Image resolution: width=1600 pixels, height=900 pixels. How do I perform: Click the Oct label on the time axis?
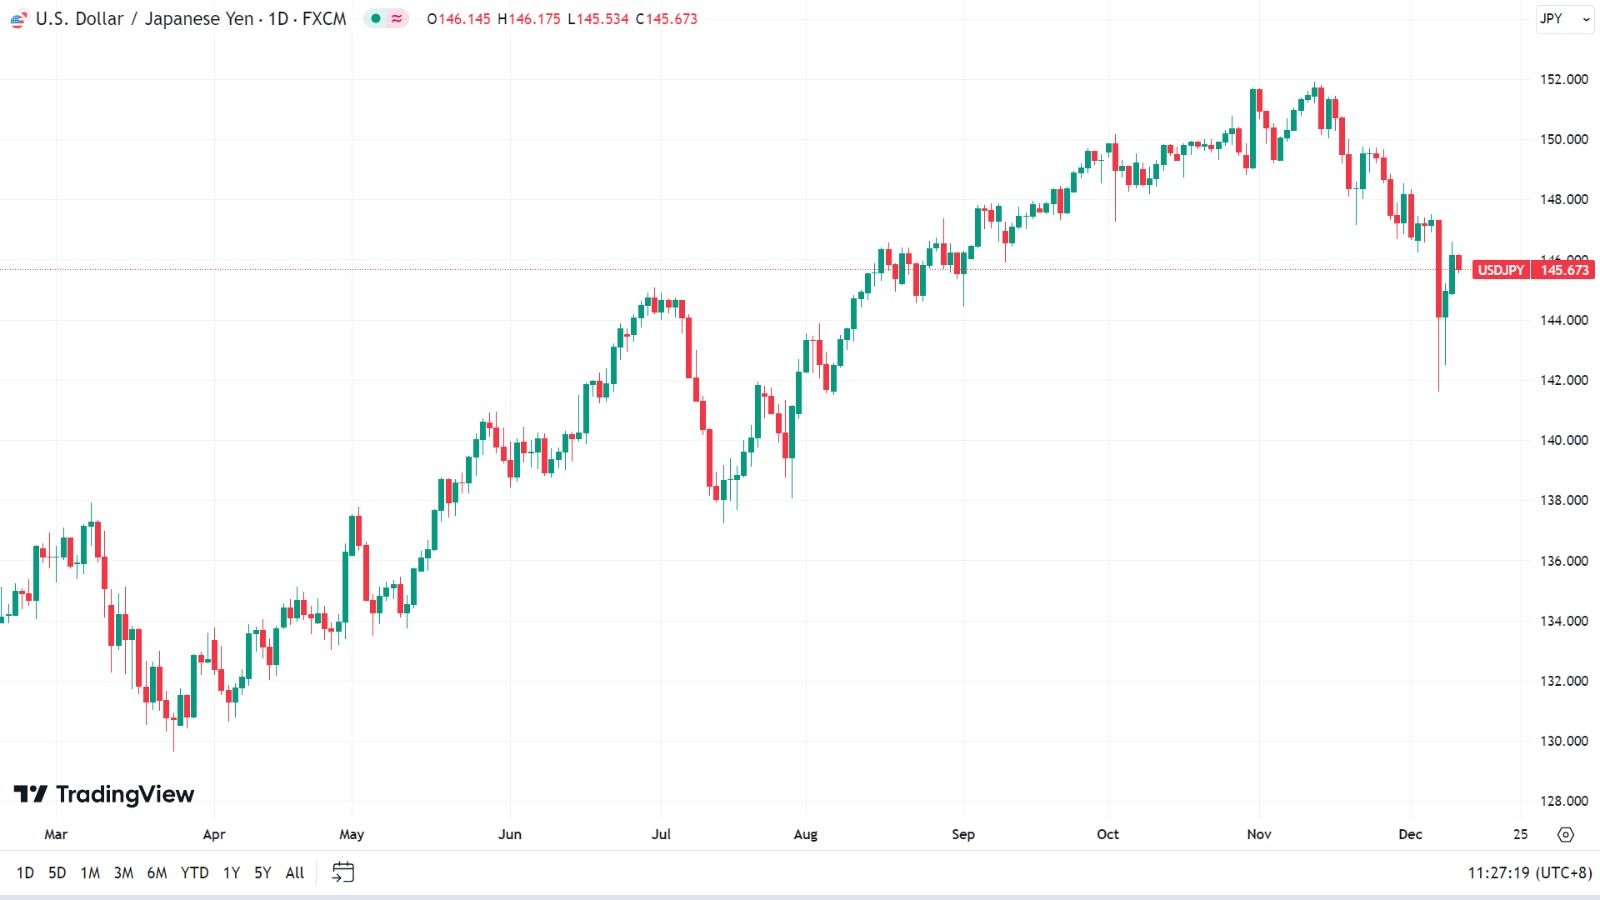point(1108,834)
